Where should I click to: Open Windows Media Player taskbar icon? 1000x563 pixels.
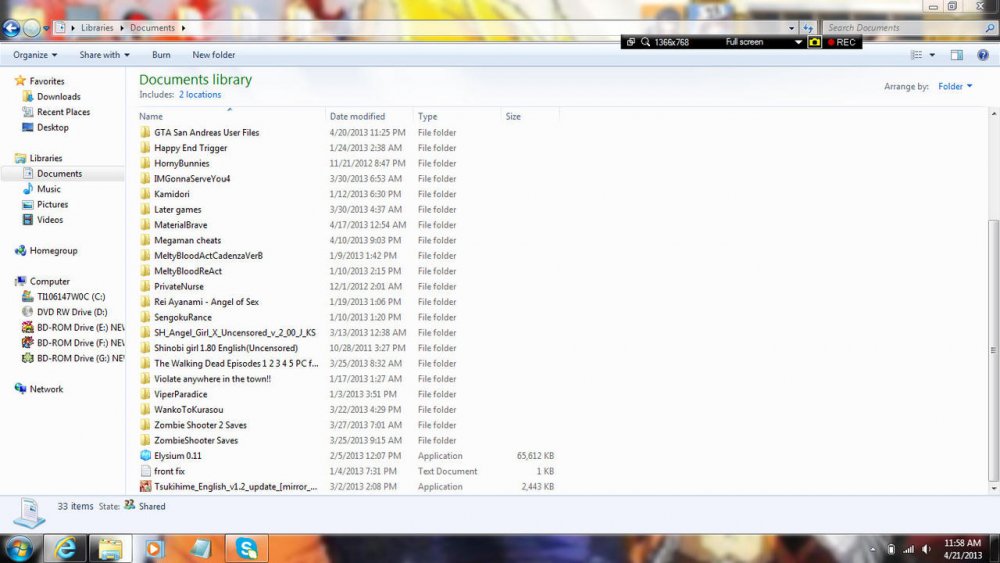click(x=154, y=548)
